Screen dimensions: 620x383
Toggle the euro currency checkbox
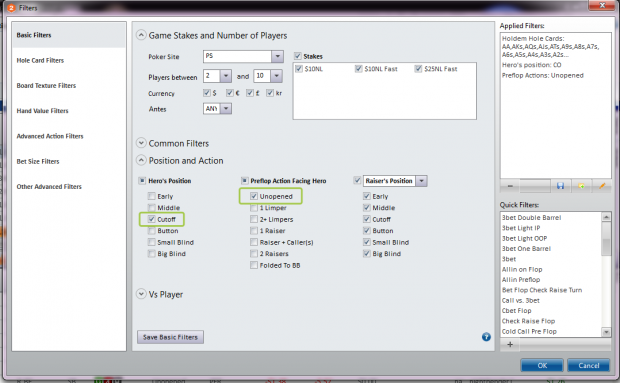[x=230, y=93]
